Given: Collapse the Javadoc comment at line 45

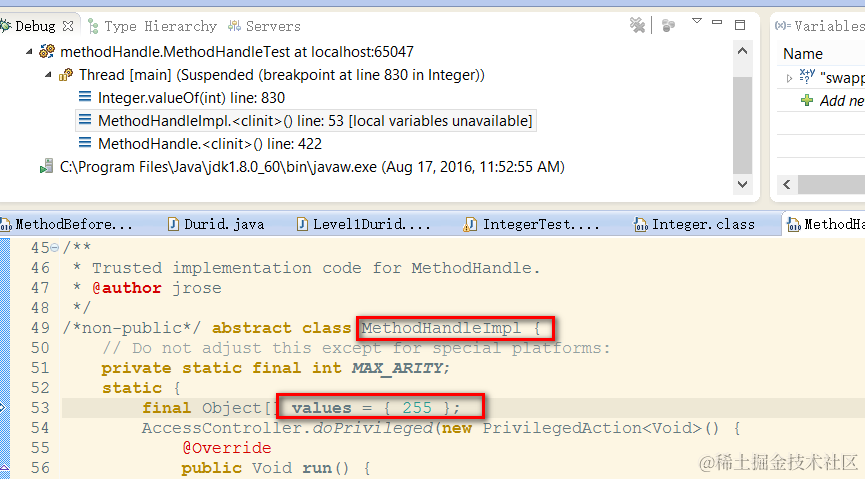Looking at the screenshot, I should 55,248.
